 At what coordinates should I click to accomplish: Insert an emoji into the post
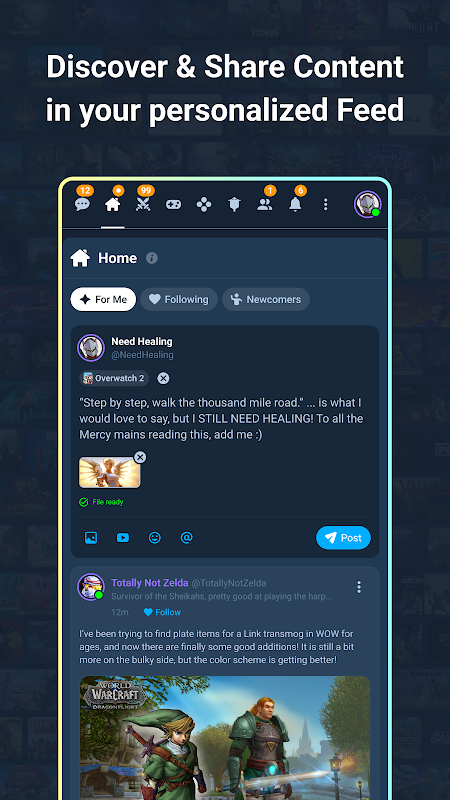(155, 537)
